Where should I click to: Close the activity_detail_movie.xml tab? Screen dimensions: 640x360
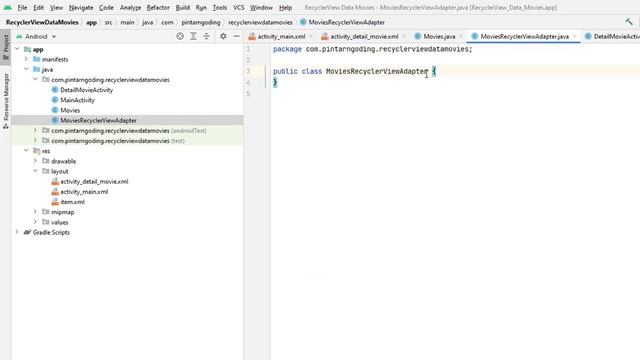[x=404, y=36]
